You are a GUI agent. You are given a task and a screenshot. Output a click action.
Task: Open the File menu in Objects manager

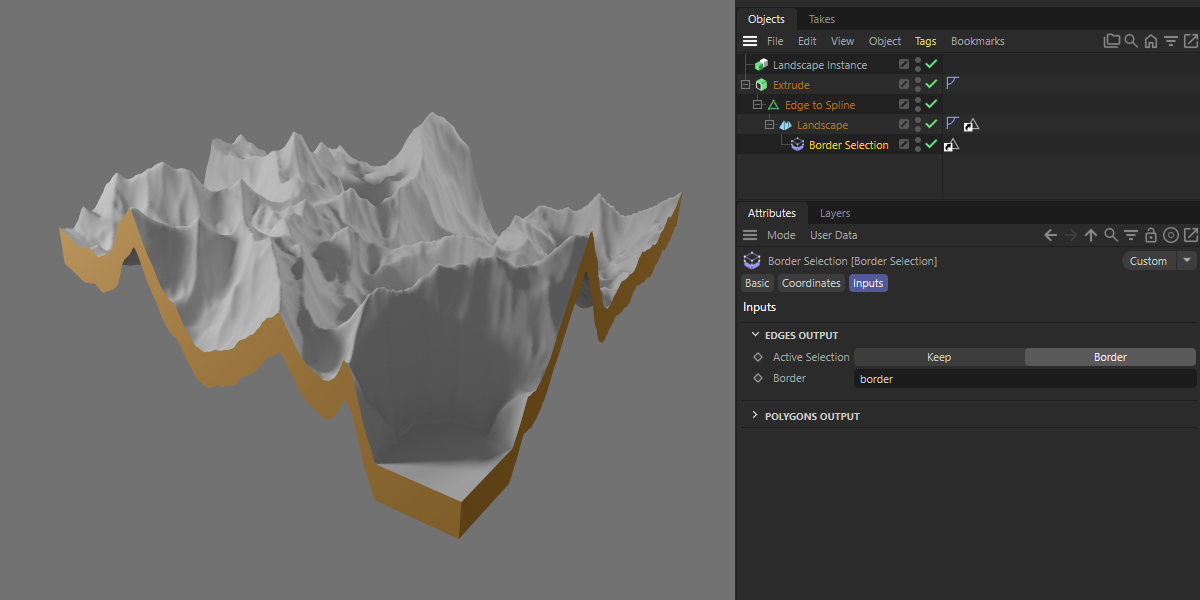click(775, 41)
